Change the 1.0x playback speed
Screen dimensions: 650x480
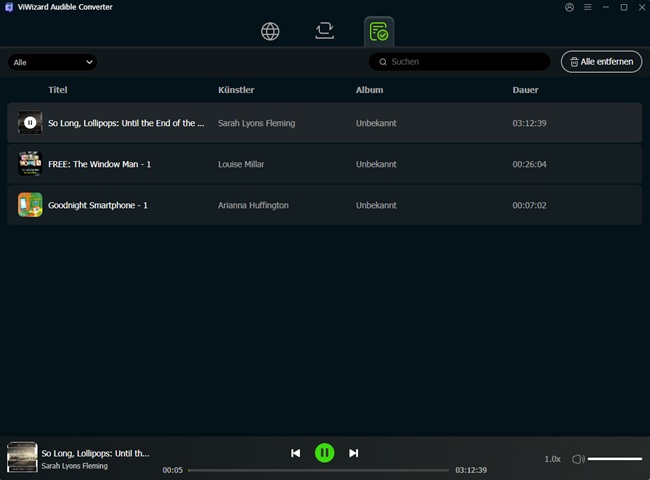(x=552, y=459)
